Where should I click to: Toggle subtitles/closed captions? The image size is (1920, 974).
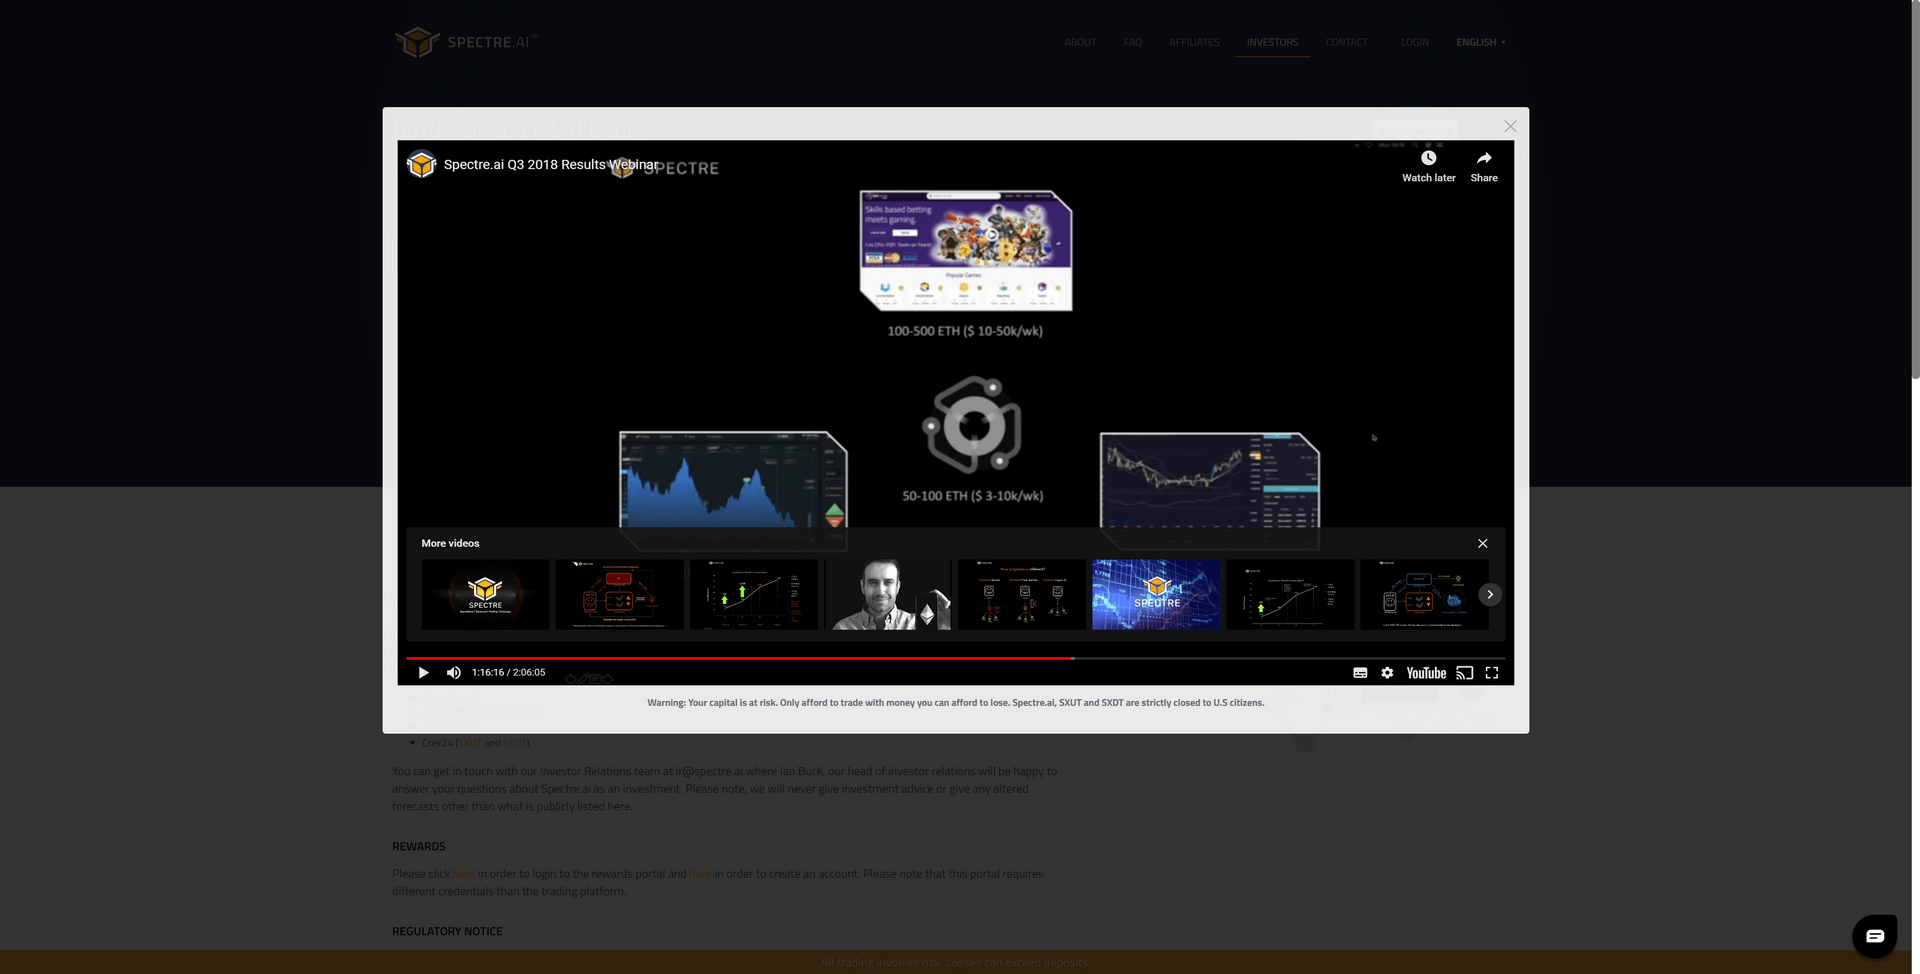[x=1360, y=673]
